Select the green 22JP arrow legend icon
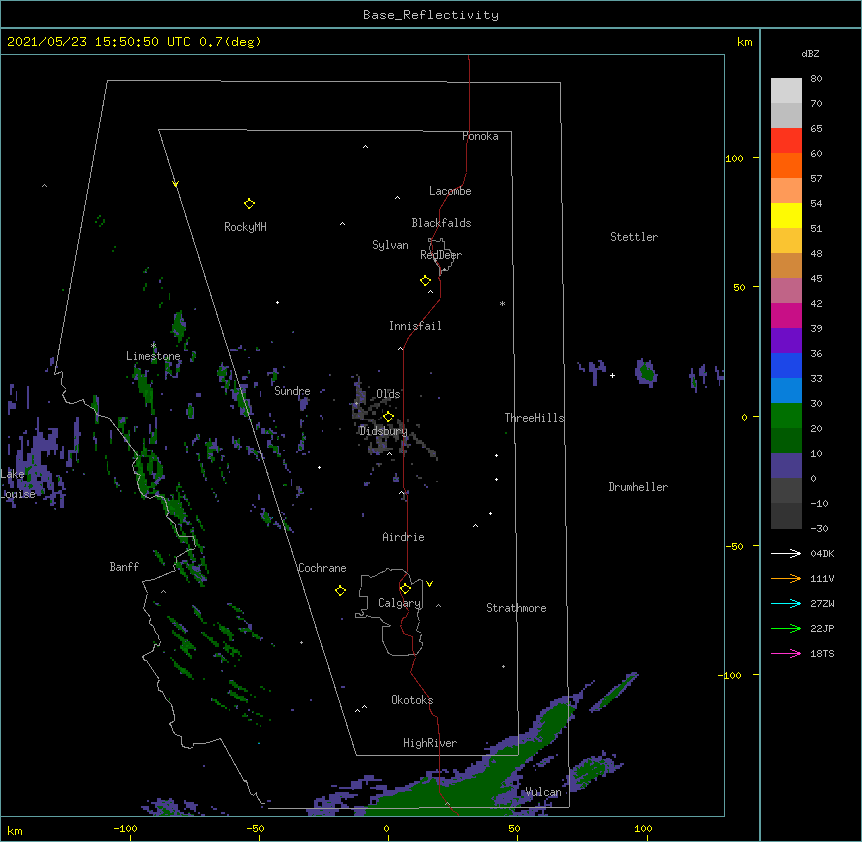Viewport: 862px width, 842px height. pos(786,628)
